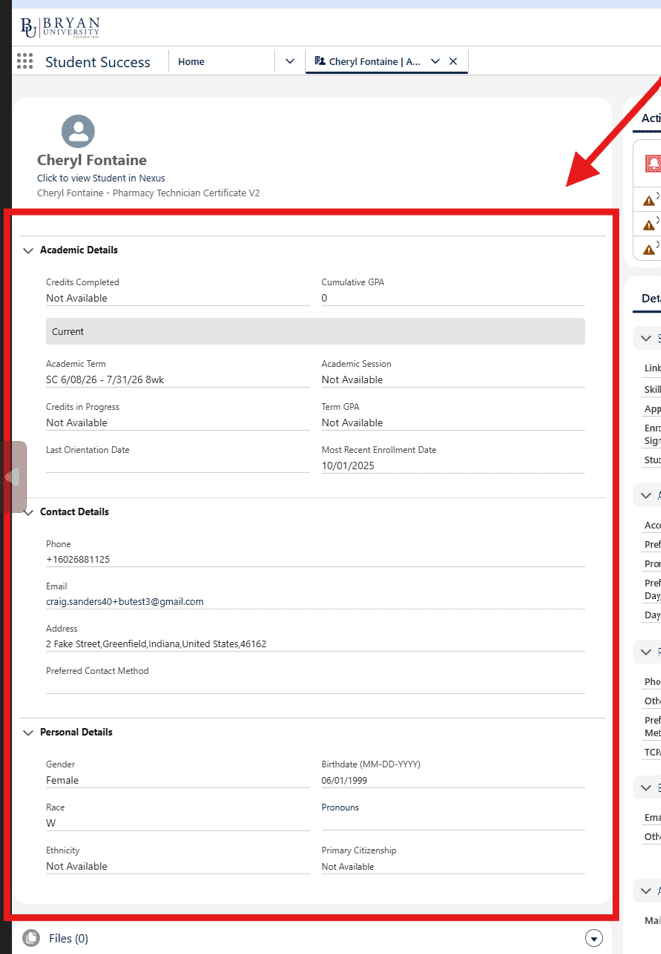Open the Files section dropdown menu button
The height and width of the screenshot is (954, 661).
click(593, 938)
